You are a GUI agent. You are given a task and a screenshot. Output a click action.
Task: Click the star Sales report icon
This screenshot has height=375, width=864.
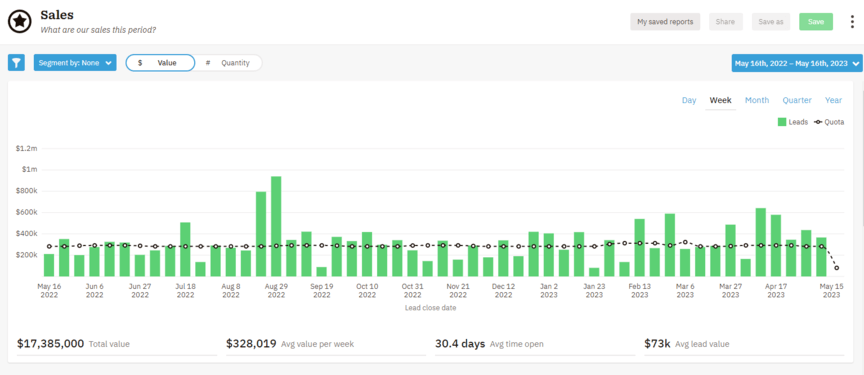pos(20,21)
